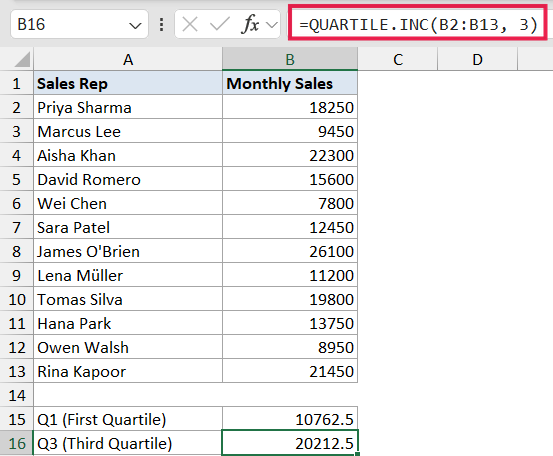Click the Select All corner triangle
This screenshot has width=553, height=456.
click(22, 59)
